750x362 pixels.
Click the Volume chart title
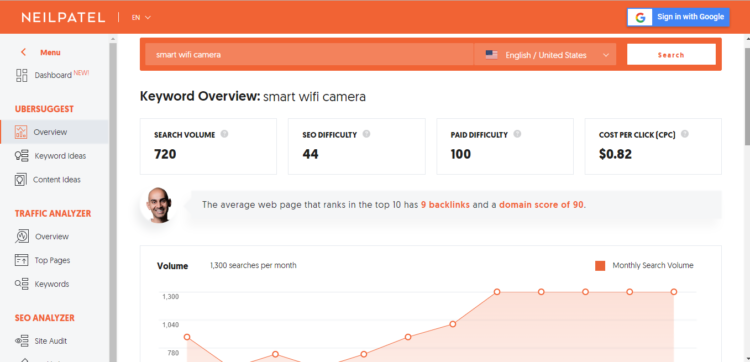pos(172,266)
